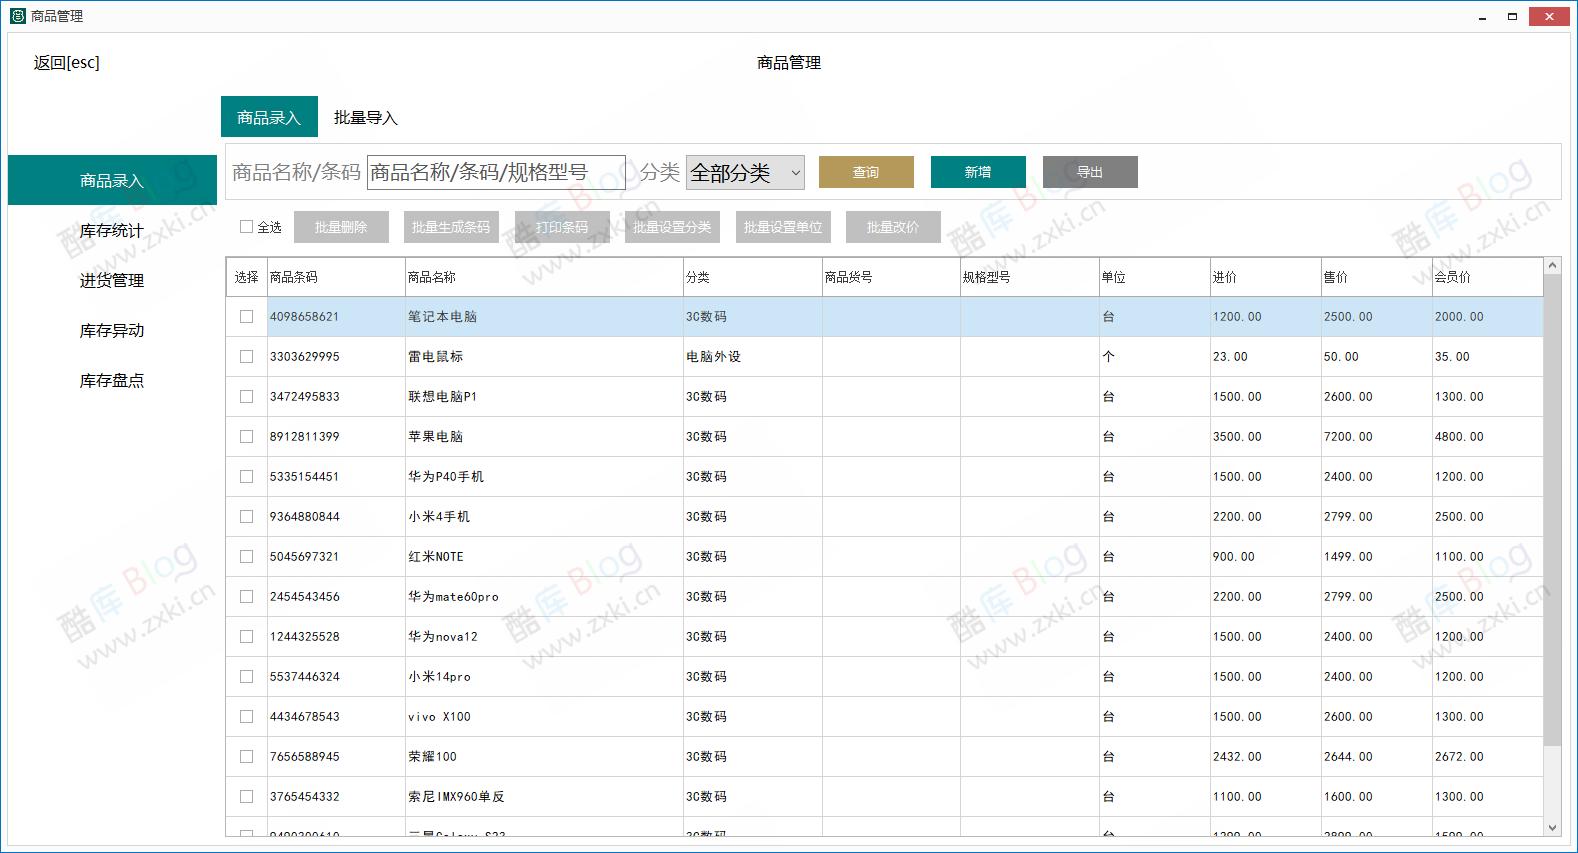Click the 电脑外设 category cell

point(752,357)
